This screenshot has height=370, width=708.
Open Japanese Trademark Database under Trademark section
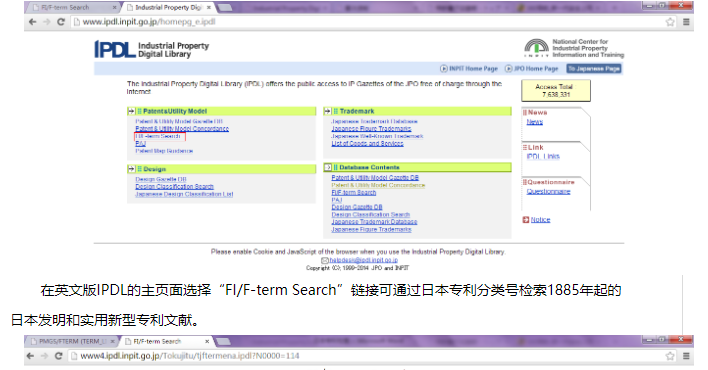(x=374, y=122)
